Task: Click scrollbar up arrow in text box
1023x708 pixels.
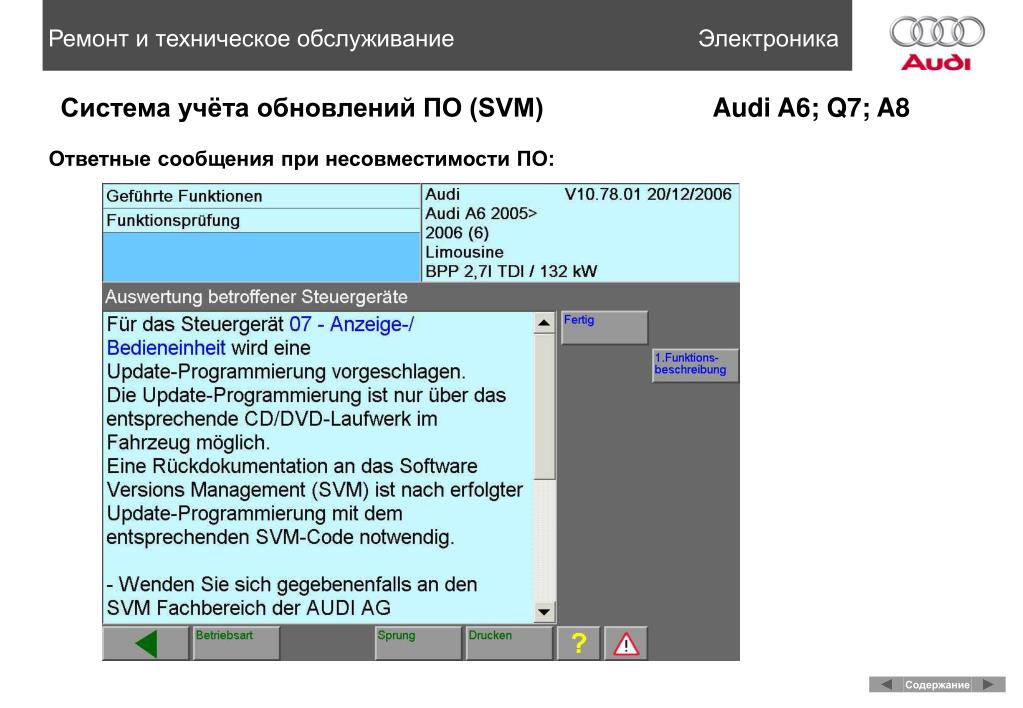Action: [543, 323]
